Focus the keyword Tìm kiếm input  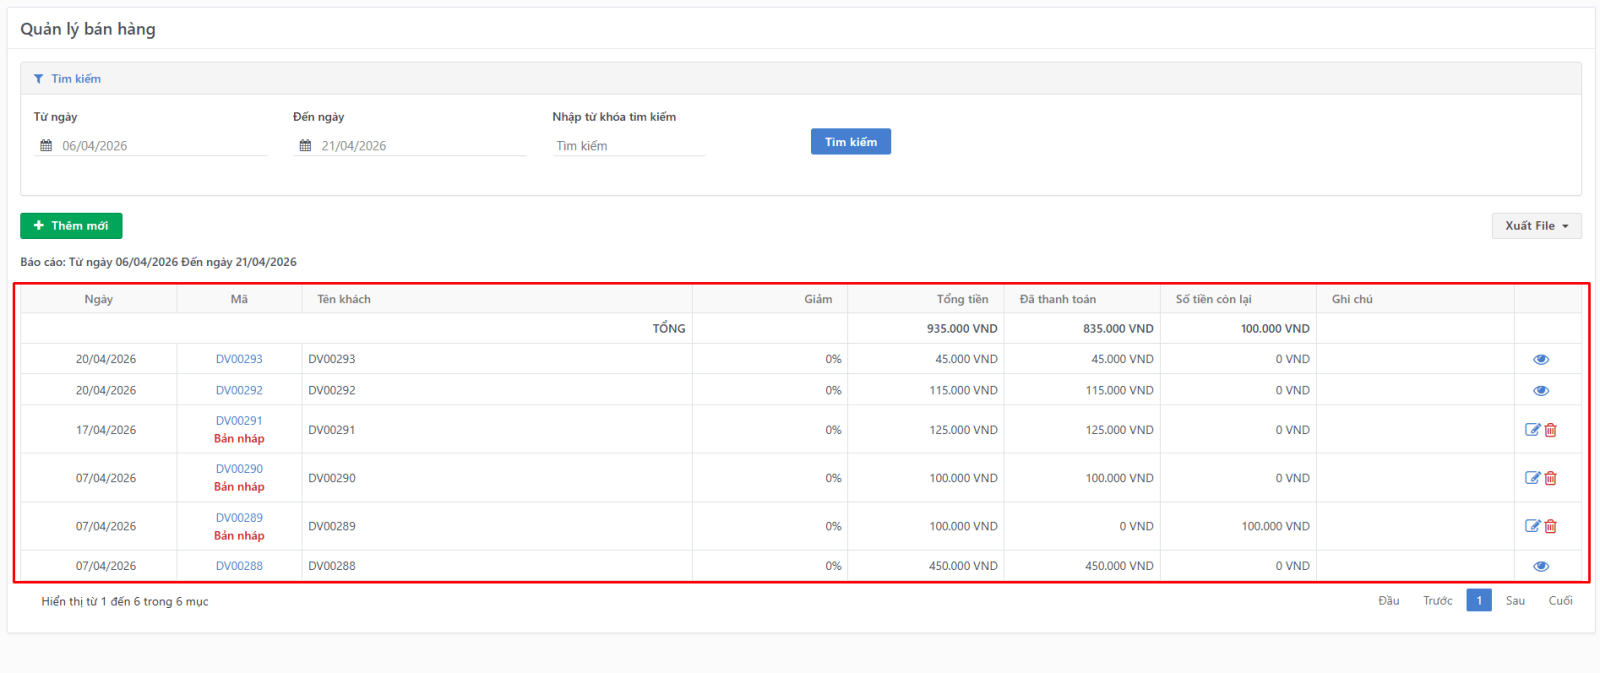pyautogui.click(x=629, y=146)
